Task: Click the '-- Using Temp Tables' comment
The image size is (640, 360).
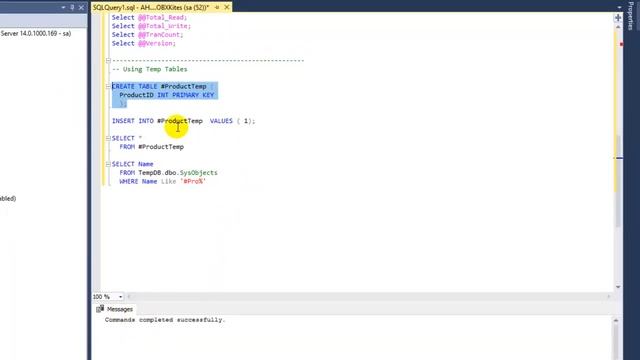Action: coord(149,69)
